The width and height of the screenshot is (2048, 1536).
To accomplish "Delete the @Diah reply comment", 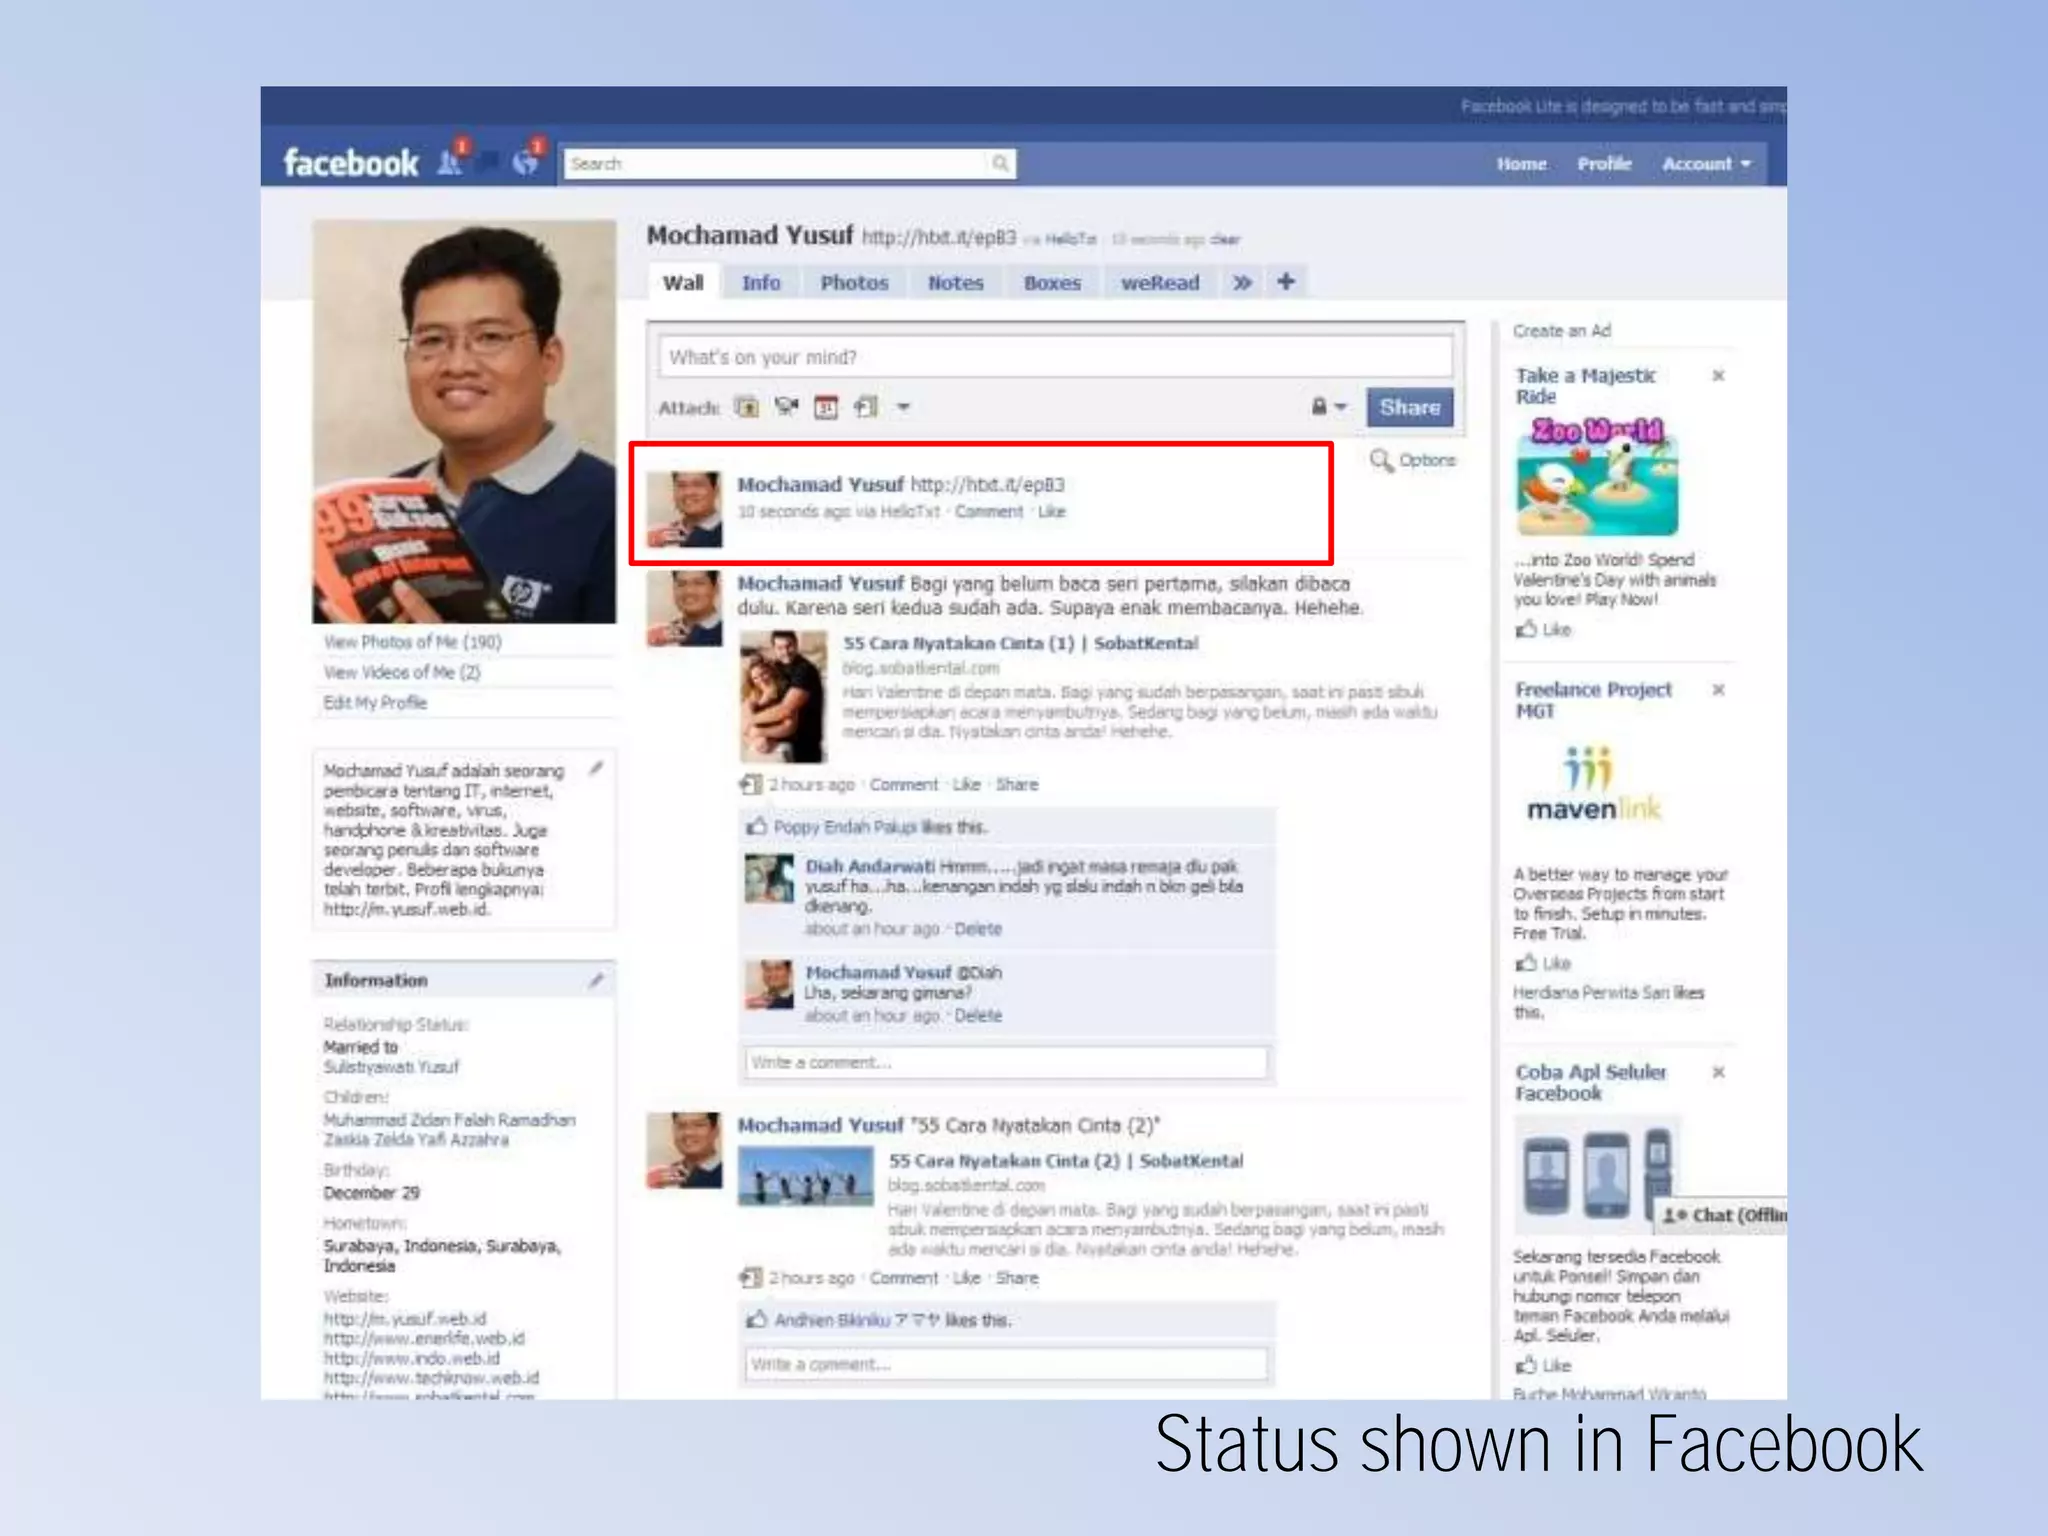I will pos(978,1016).
